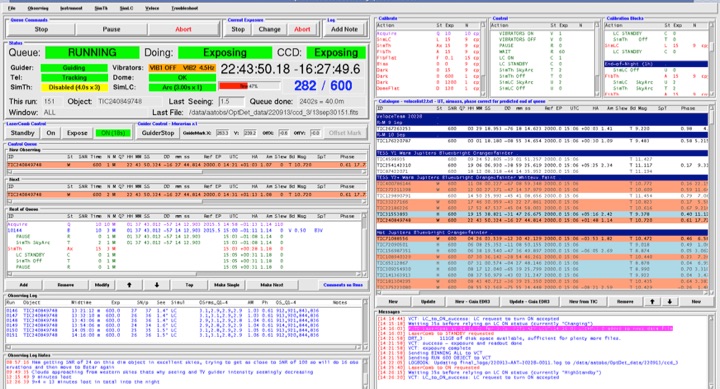Image resolution: width=720 pixels, height=389 pixels.
Task: Select TIC240849748 row in Now Observing
Action: coord(186,165)
